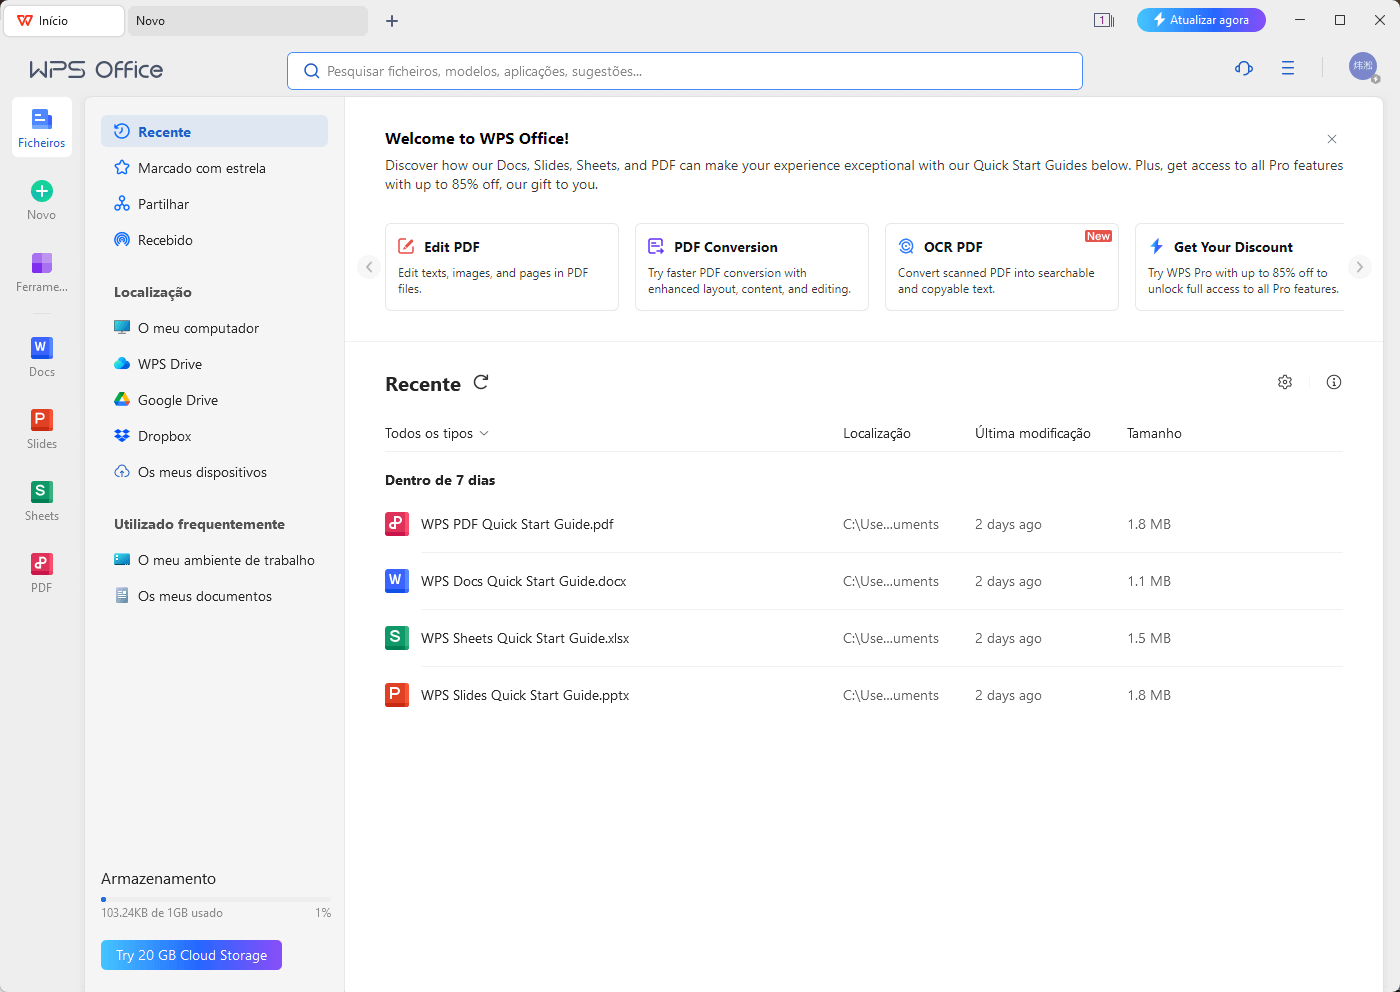Browse O meu computador location
Viewport: 1400px width, 992px height.
(x=214, y=328)
